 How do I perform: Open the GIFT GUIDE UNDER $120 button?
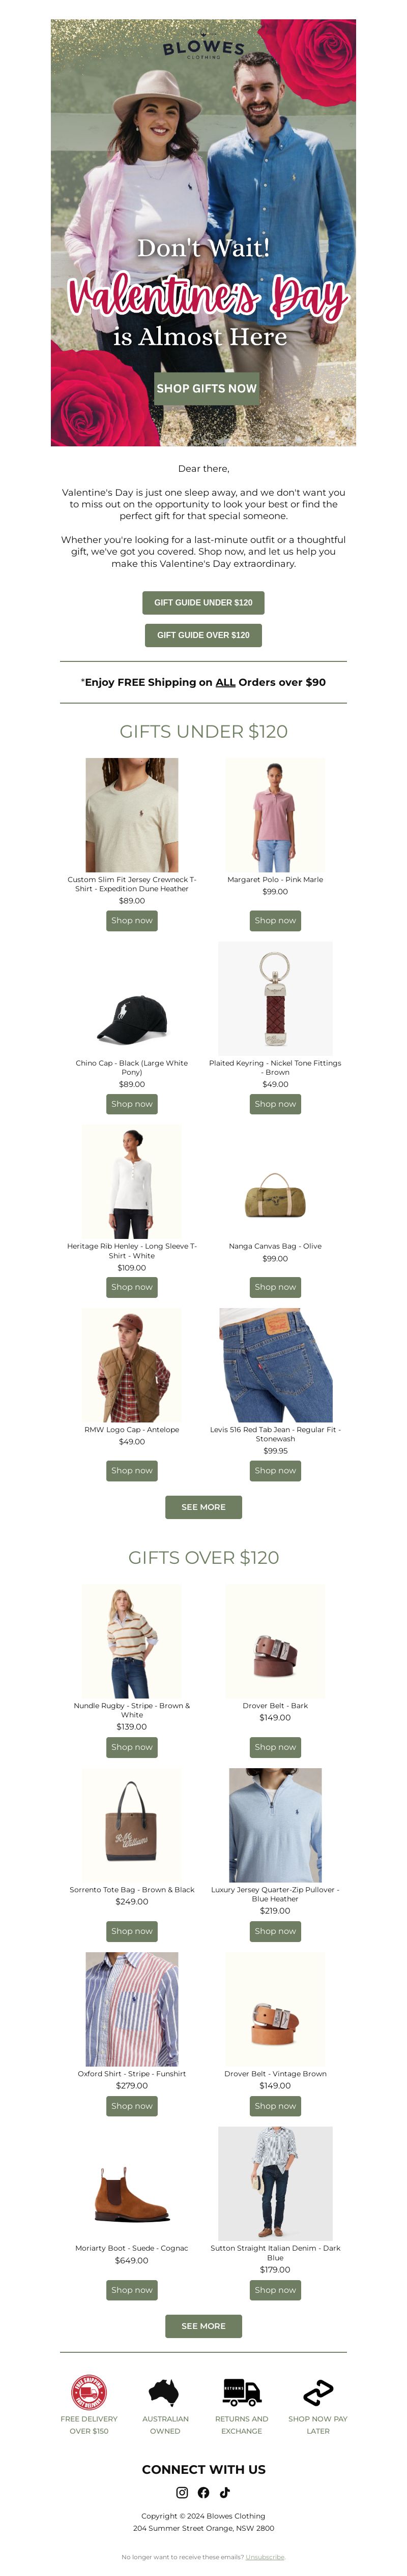coord(203,602)
